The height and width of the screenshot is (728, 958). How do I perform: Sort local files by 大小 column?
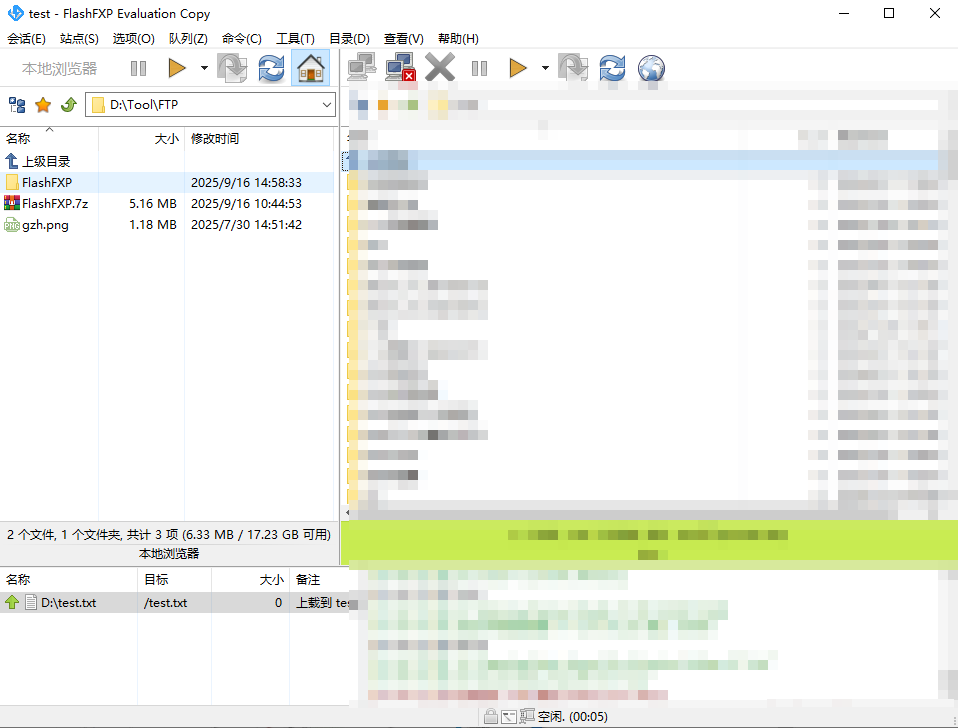click(x=141, y=139)
